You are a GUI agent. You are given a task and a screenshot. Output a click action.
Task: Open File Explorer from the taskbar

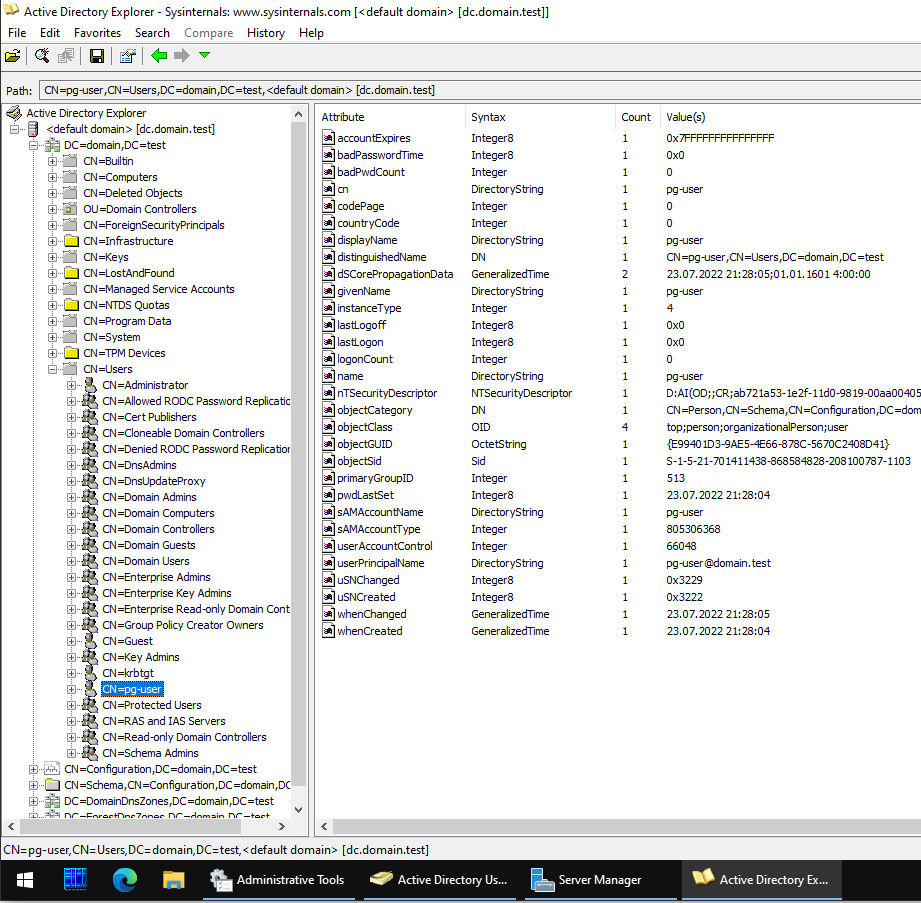174,879
